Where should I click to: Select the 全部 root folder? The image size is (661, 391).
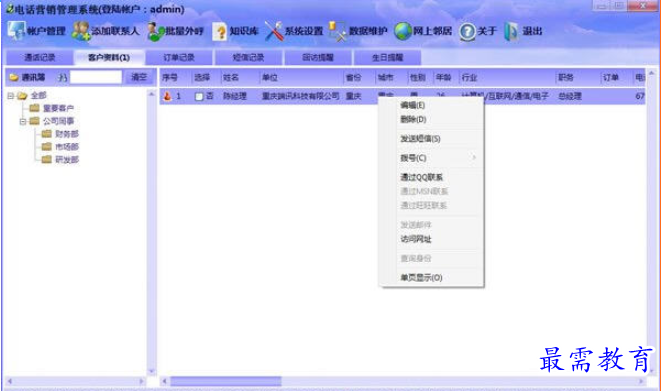click(x=38, y=96)
